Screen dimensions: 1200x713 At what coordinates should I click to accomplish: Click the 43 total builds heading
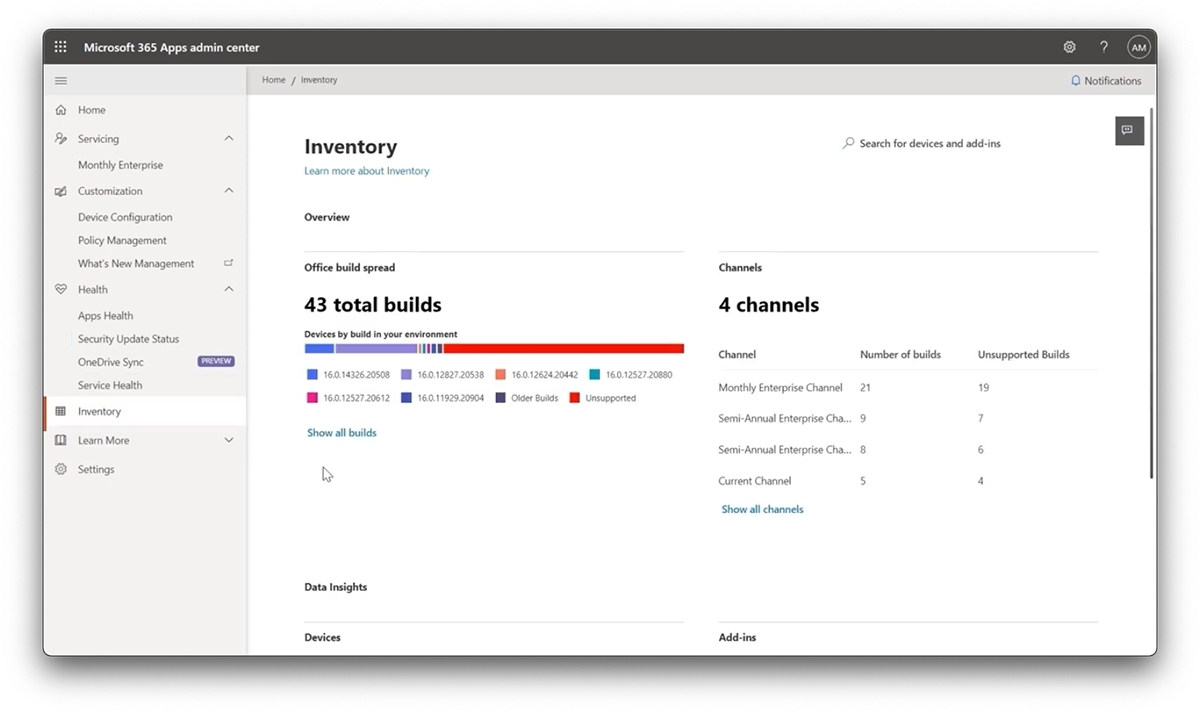tap(373, 305)
